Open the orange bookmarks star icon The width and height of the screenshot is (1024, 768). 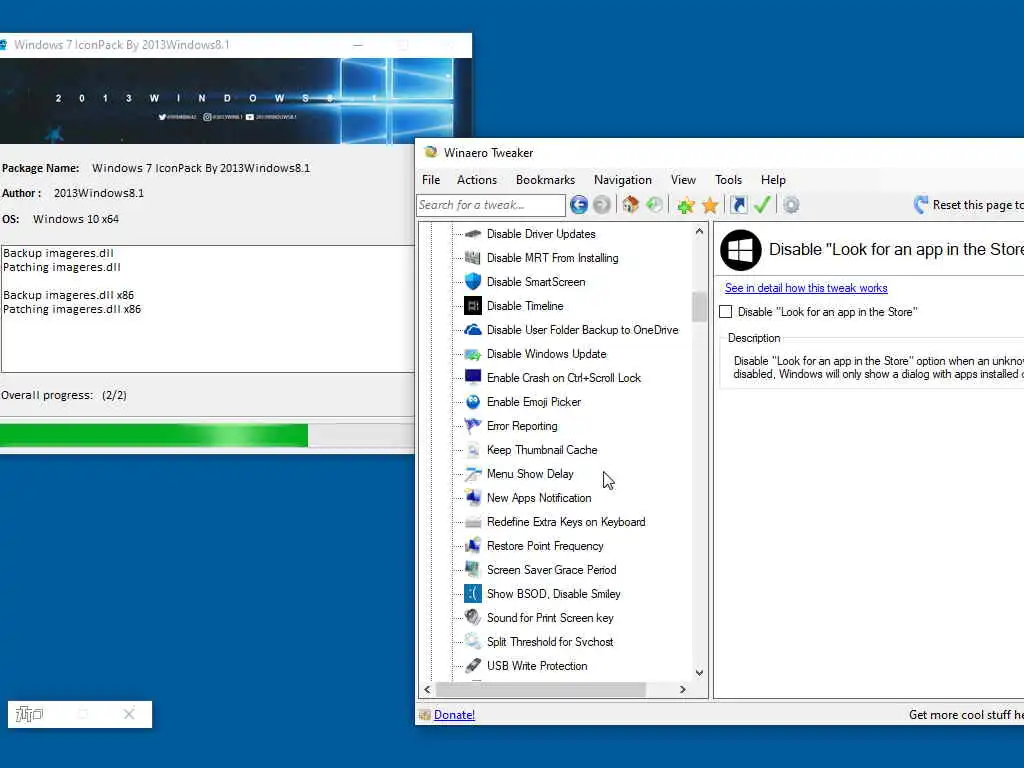[x=710, y=206]
